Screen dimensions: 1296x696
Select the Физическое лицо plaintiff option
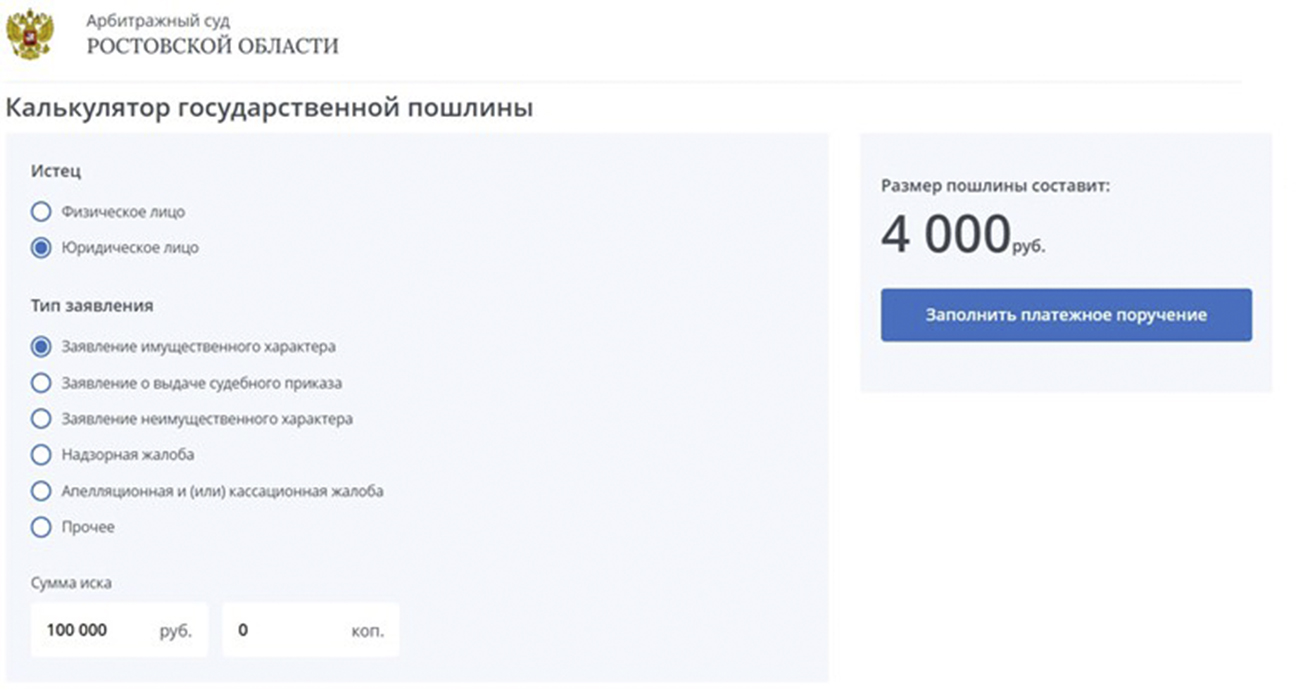pos(41,212)
